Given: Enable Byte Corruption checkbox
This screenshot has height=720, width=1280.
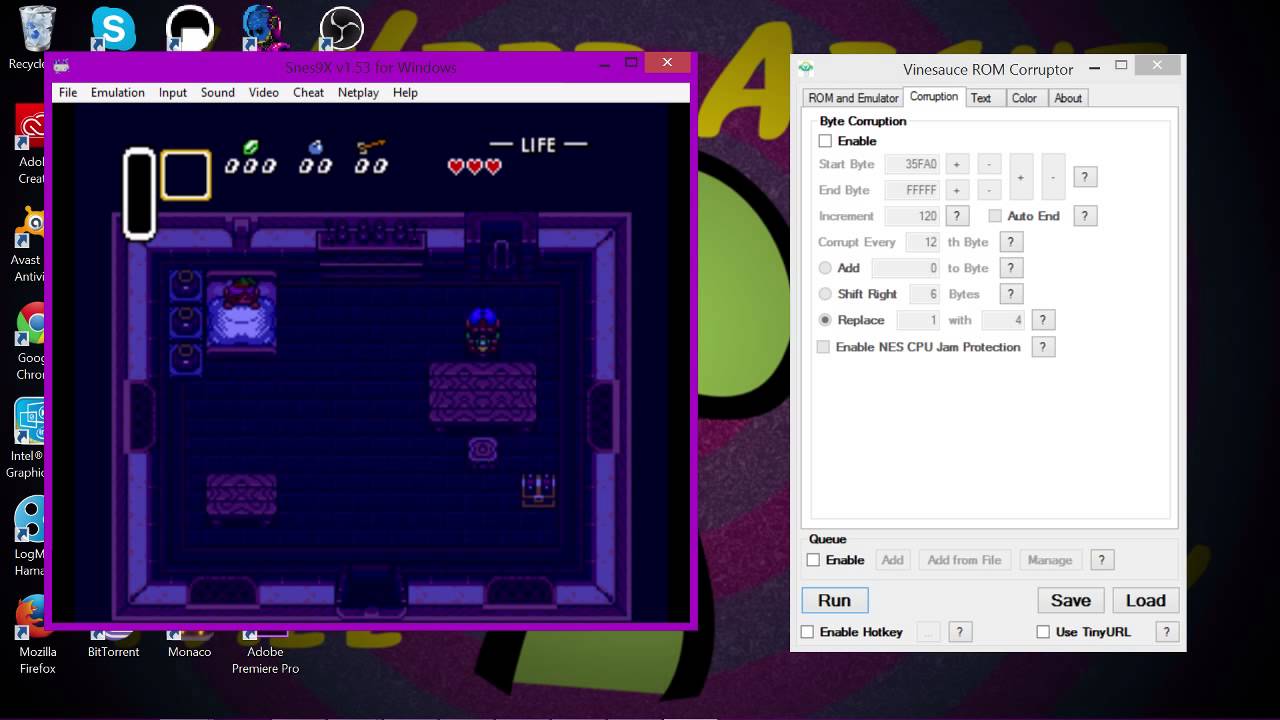Looking at the screenshot, I should point(825,141).
